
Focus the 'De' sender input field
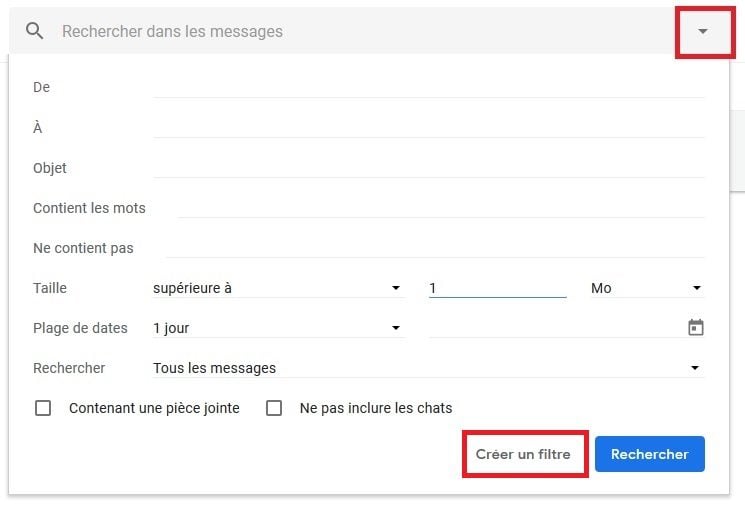click(428, 87)
